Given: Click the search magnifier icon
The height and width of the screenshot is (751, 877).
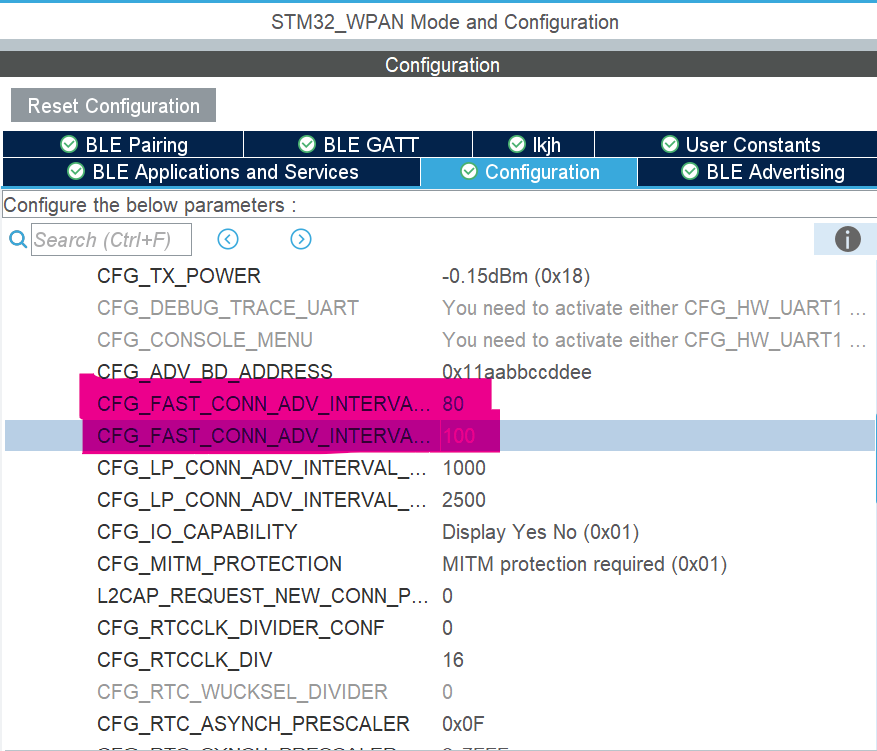Looking at the screenshot, I should pyautogui.click(x=18, y=239).
